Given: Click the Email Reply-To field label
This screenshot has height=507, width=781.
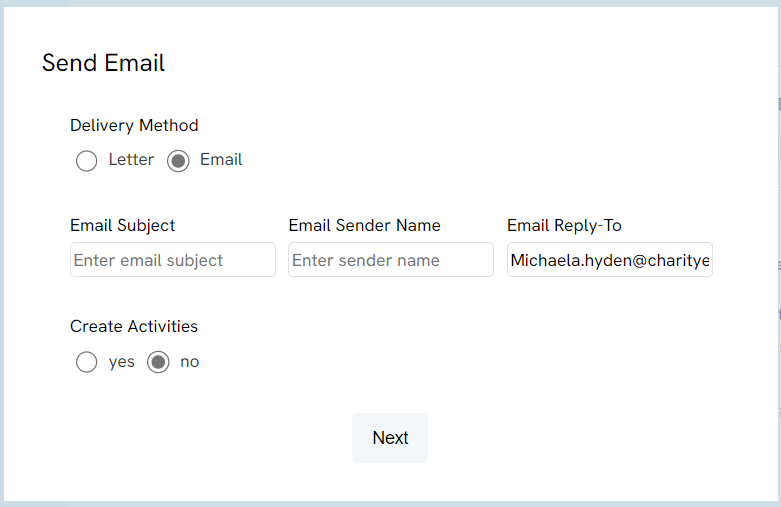Looking at the screenshot, I should 564,226.
